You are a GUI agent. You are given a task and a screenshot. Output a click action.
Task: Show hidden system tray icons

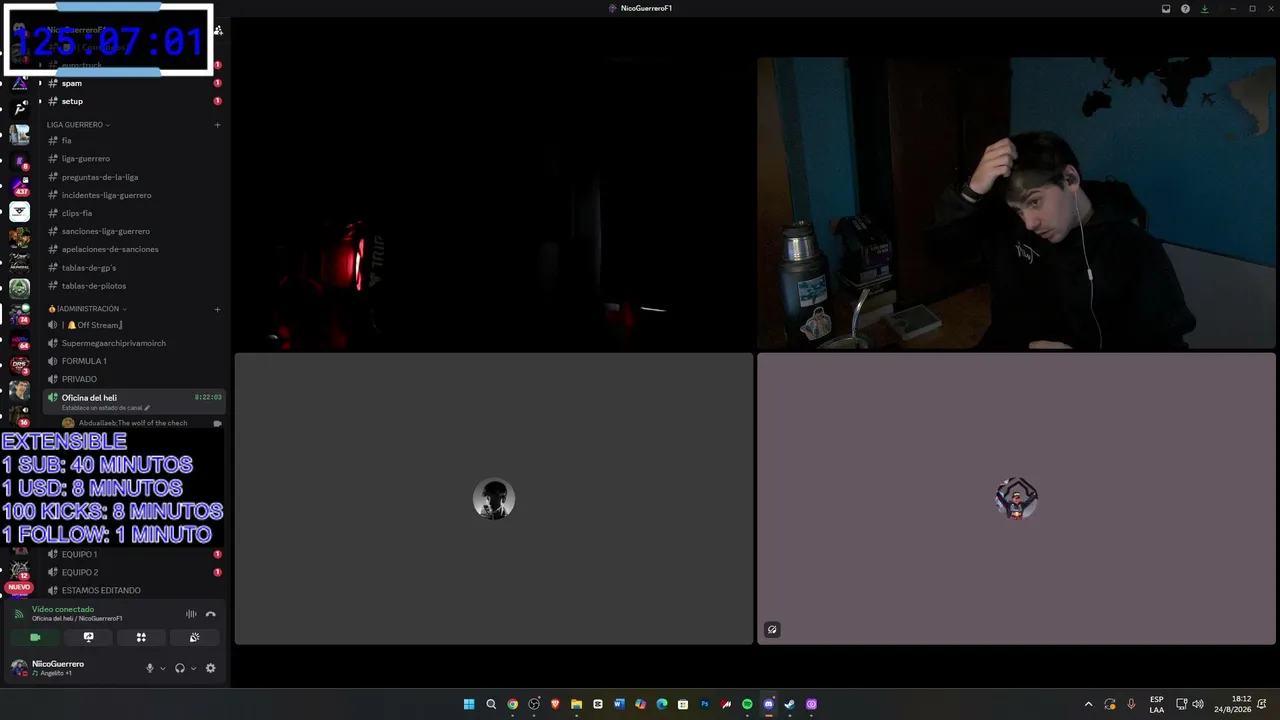1088,704
